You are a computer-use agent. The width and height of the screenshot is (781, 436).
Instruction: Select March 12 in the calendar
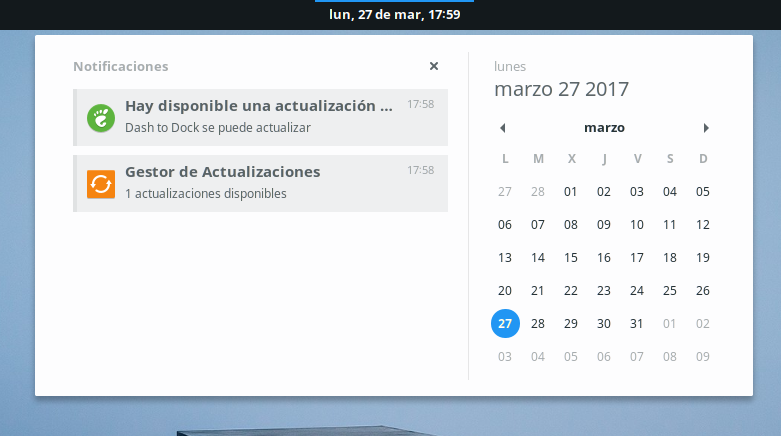click(x=703, y=225)
